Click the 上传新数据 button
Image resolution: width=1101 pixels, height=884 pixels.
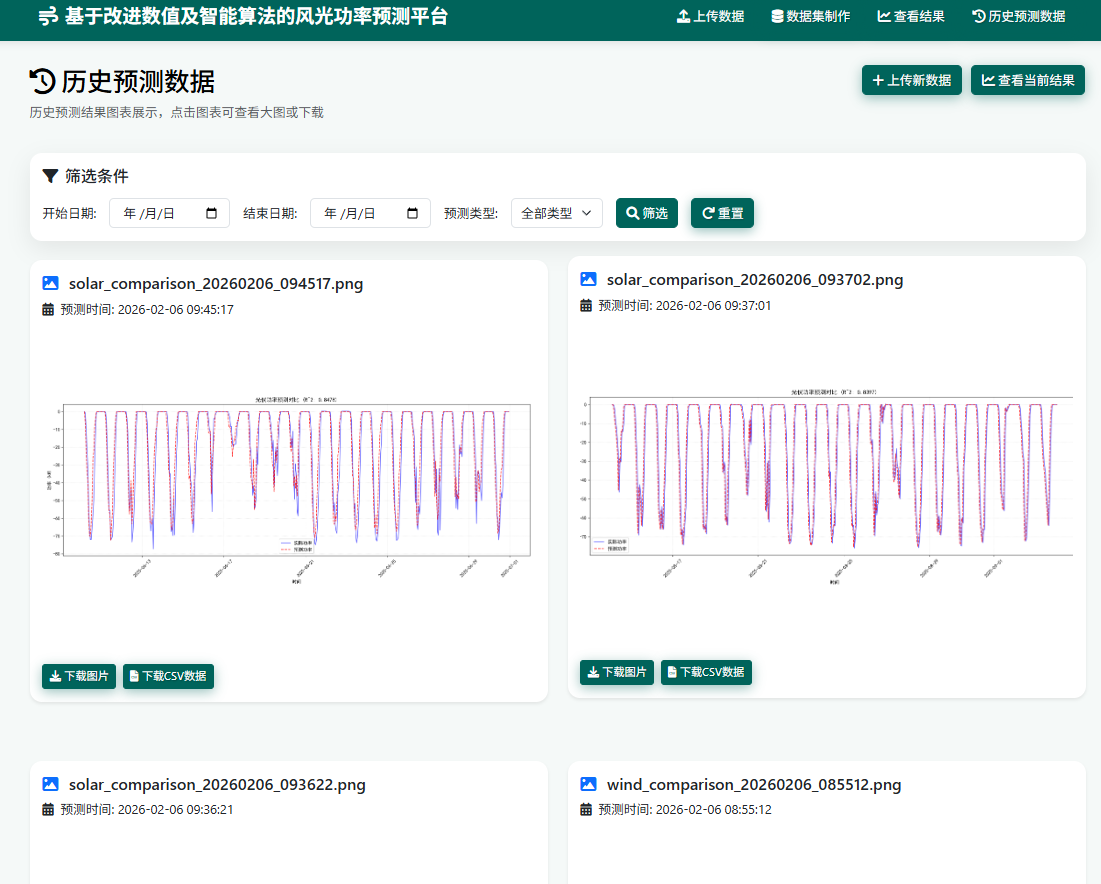pyautogui.click(x=911, y=80)
